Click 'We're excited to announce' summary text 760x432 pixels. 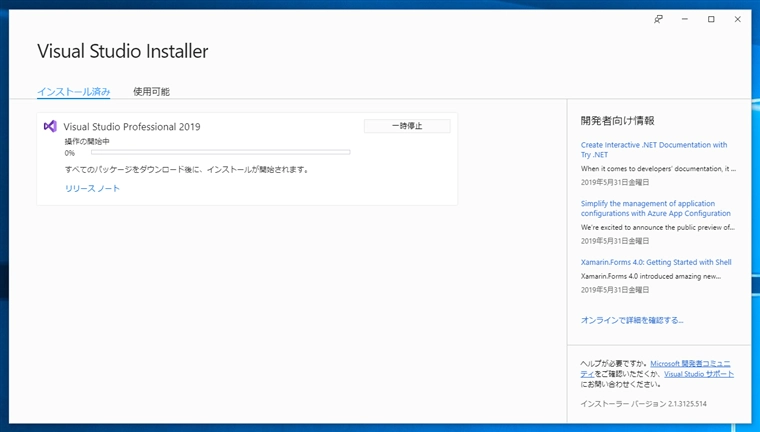658,227
